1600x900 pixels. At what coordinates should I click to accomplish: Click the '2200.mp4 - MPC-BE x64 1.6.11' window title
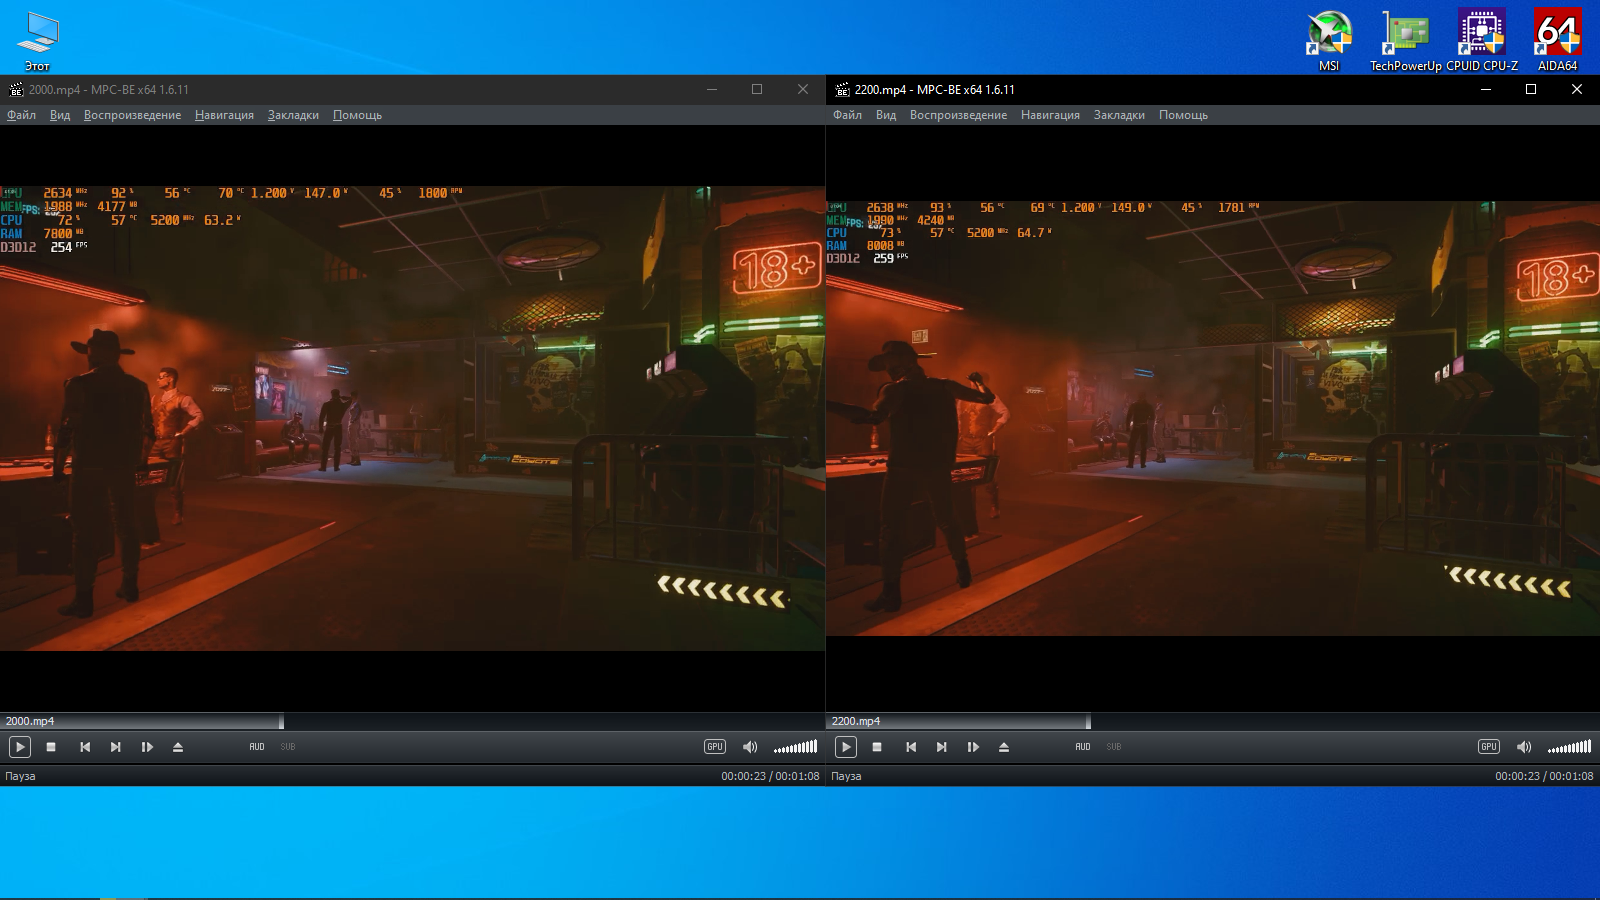(x=935, y=89)
